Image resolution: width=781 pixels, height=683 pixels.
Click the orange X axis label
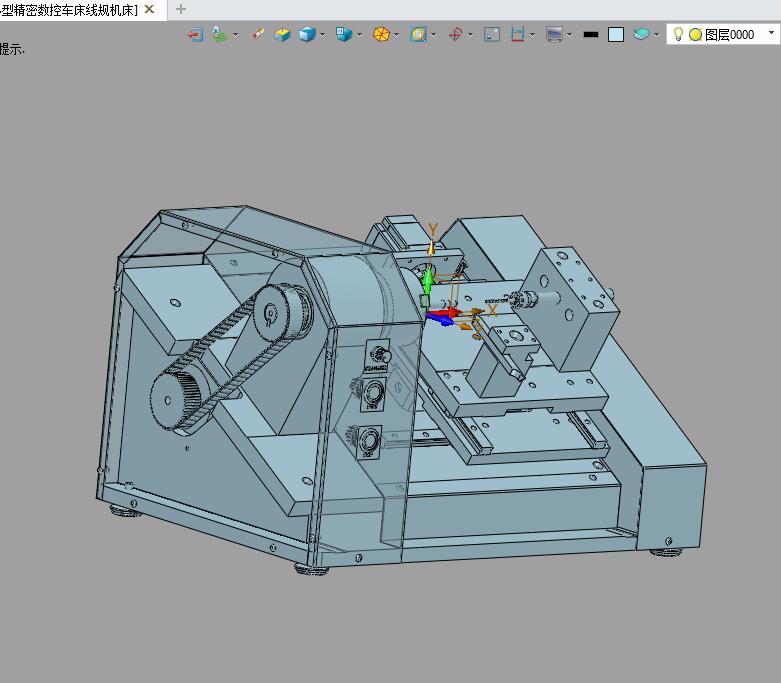[492, 311]
